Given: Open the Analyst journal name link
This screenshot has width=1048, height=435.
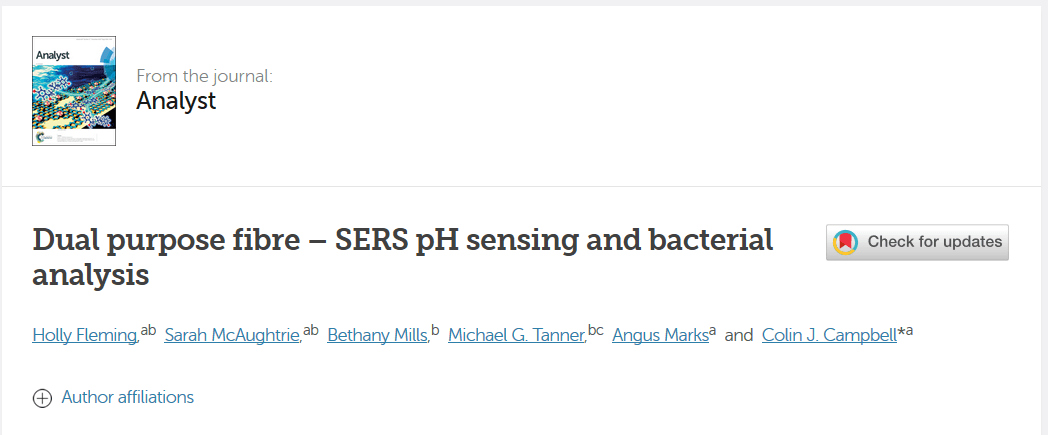Looking at the screenshot, I should tap(176, 101).
